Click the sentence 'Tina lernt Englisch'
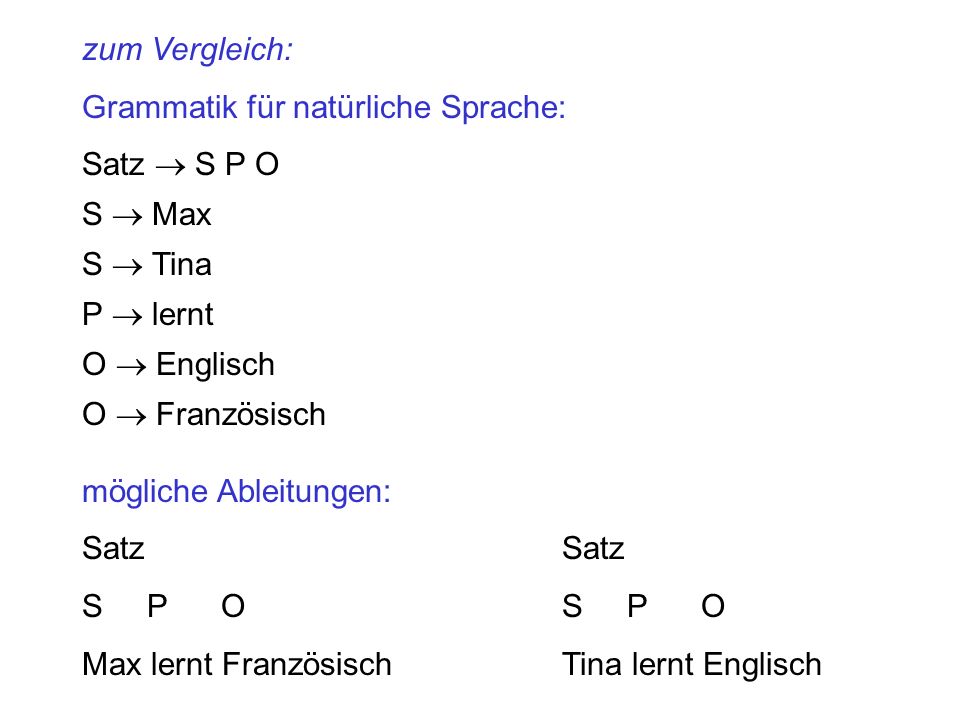The height and width of the screenshot is (720, 960). (692, 665)
